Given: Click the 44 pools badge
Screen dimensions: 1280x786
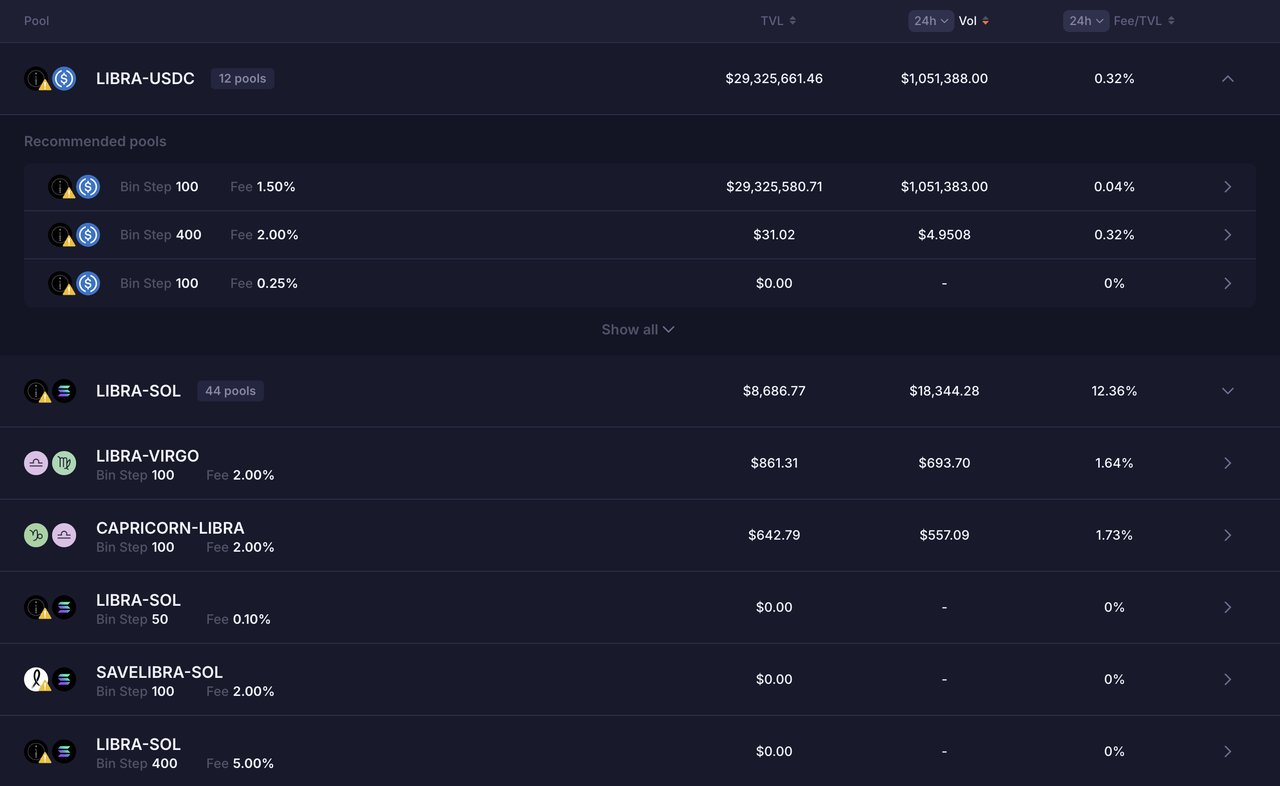Looking at the screenshot, I should 230,391.
